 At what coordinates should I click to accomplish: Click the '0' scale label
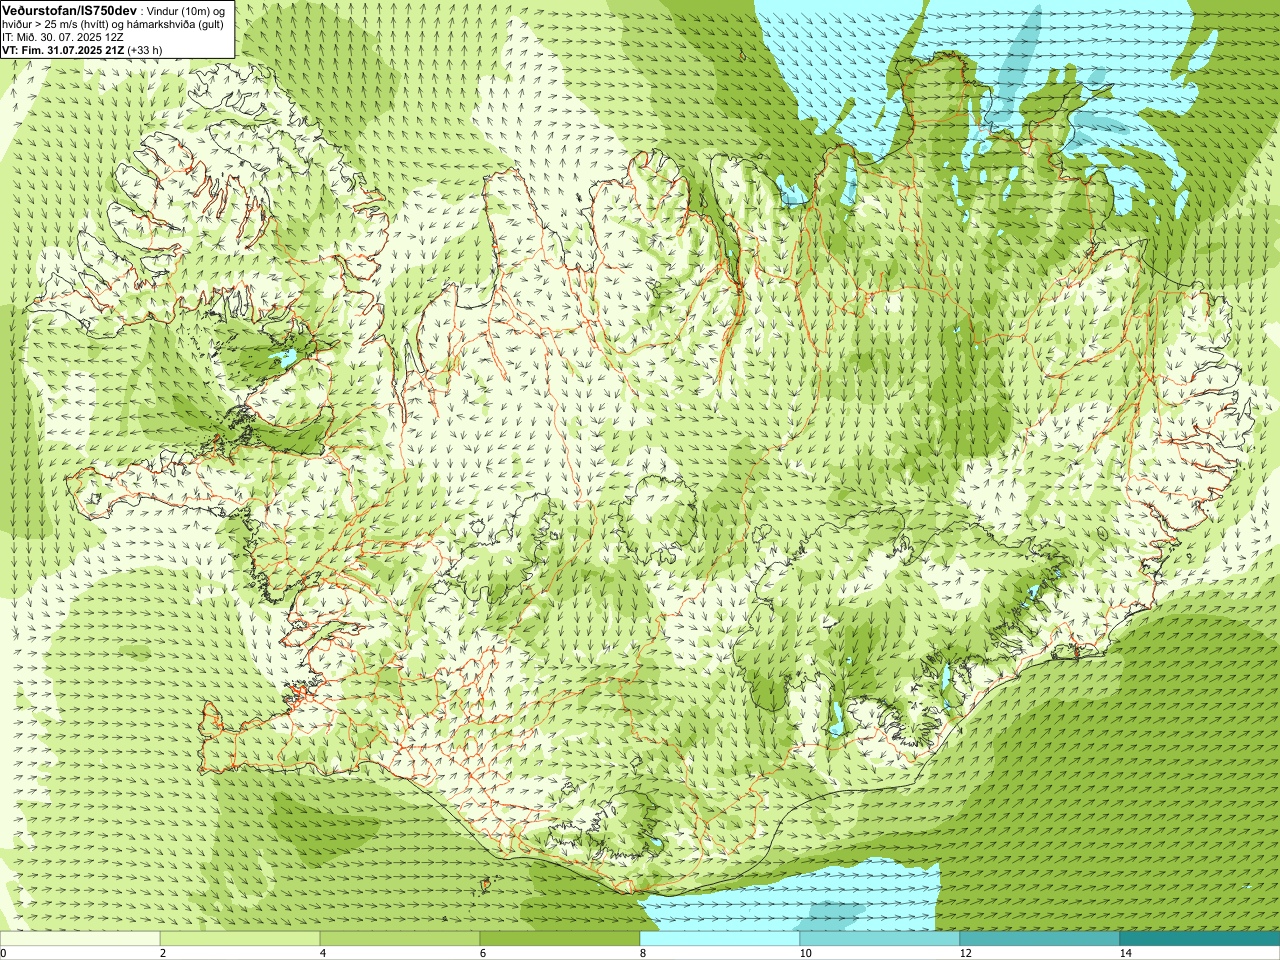click(4, 953)
